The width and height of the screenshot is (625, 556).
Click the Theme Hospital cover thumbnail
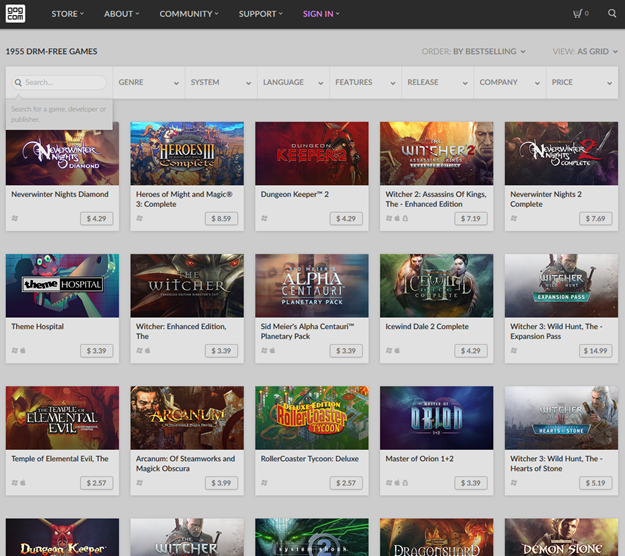[x=62, y=285]
